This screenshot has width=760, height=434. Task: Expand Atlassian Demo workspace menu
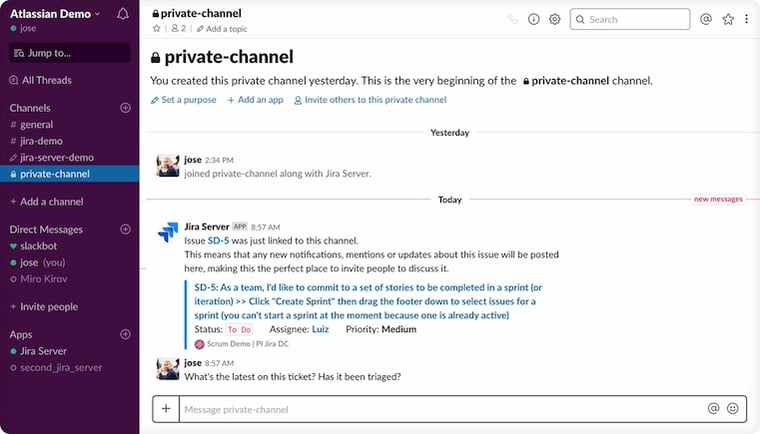click(55, 14)
